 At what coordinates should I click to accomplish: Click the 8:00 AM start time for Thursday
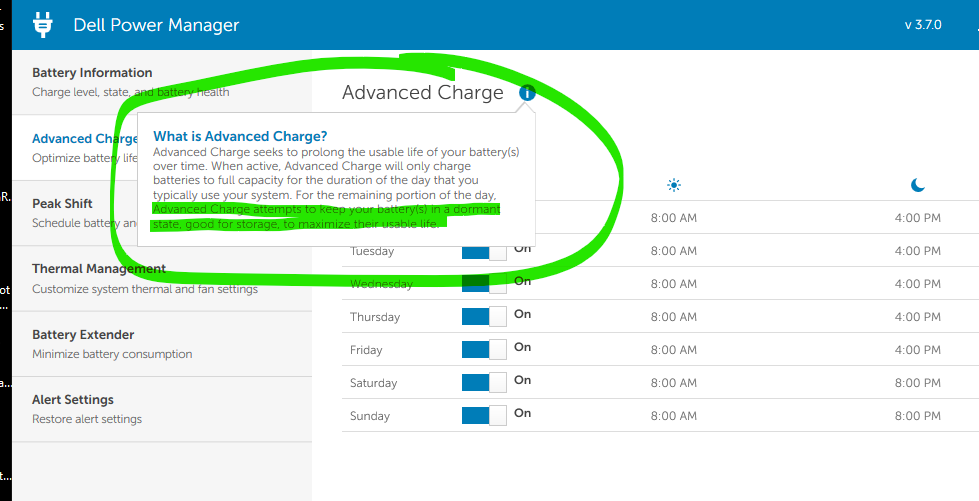click(x=674, y=317)
